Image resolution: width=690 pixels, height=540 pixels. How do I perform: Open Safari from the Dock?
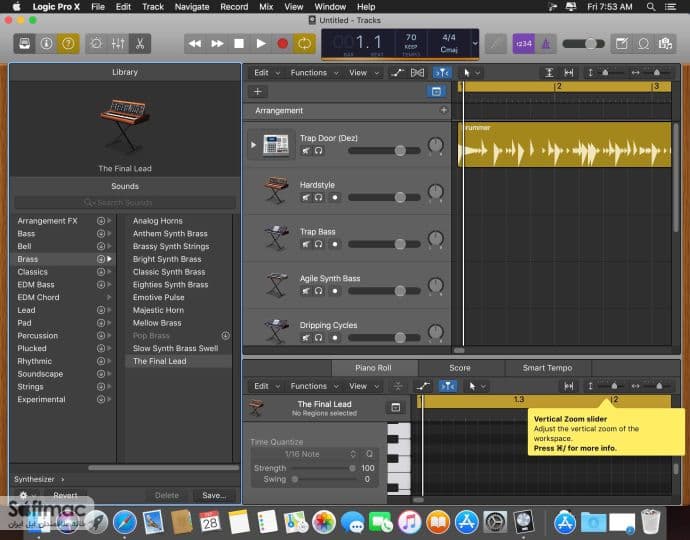point(125,522)
